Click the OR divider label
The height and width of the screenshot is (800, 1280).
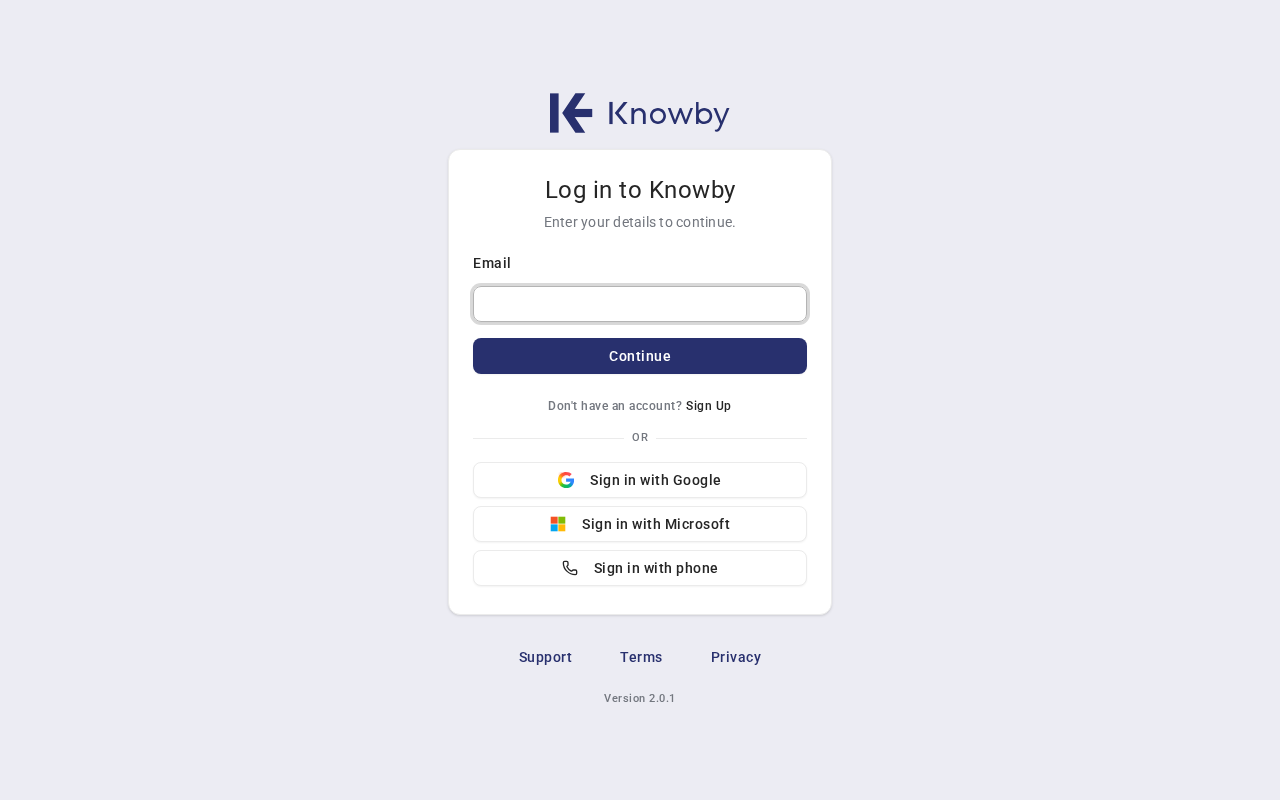click(x=640, y=438)
